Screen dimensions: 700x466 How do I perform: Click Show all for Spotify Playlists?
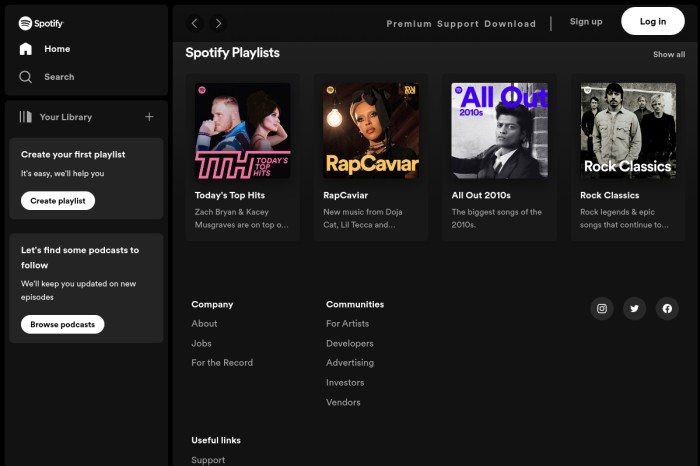(x=669, y=54)
